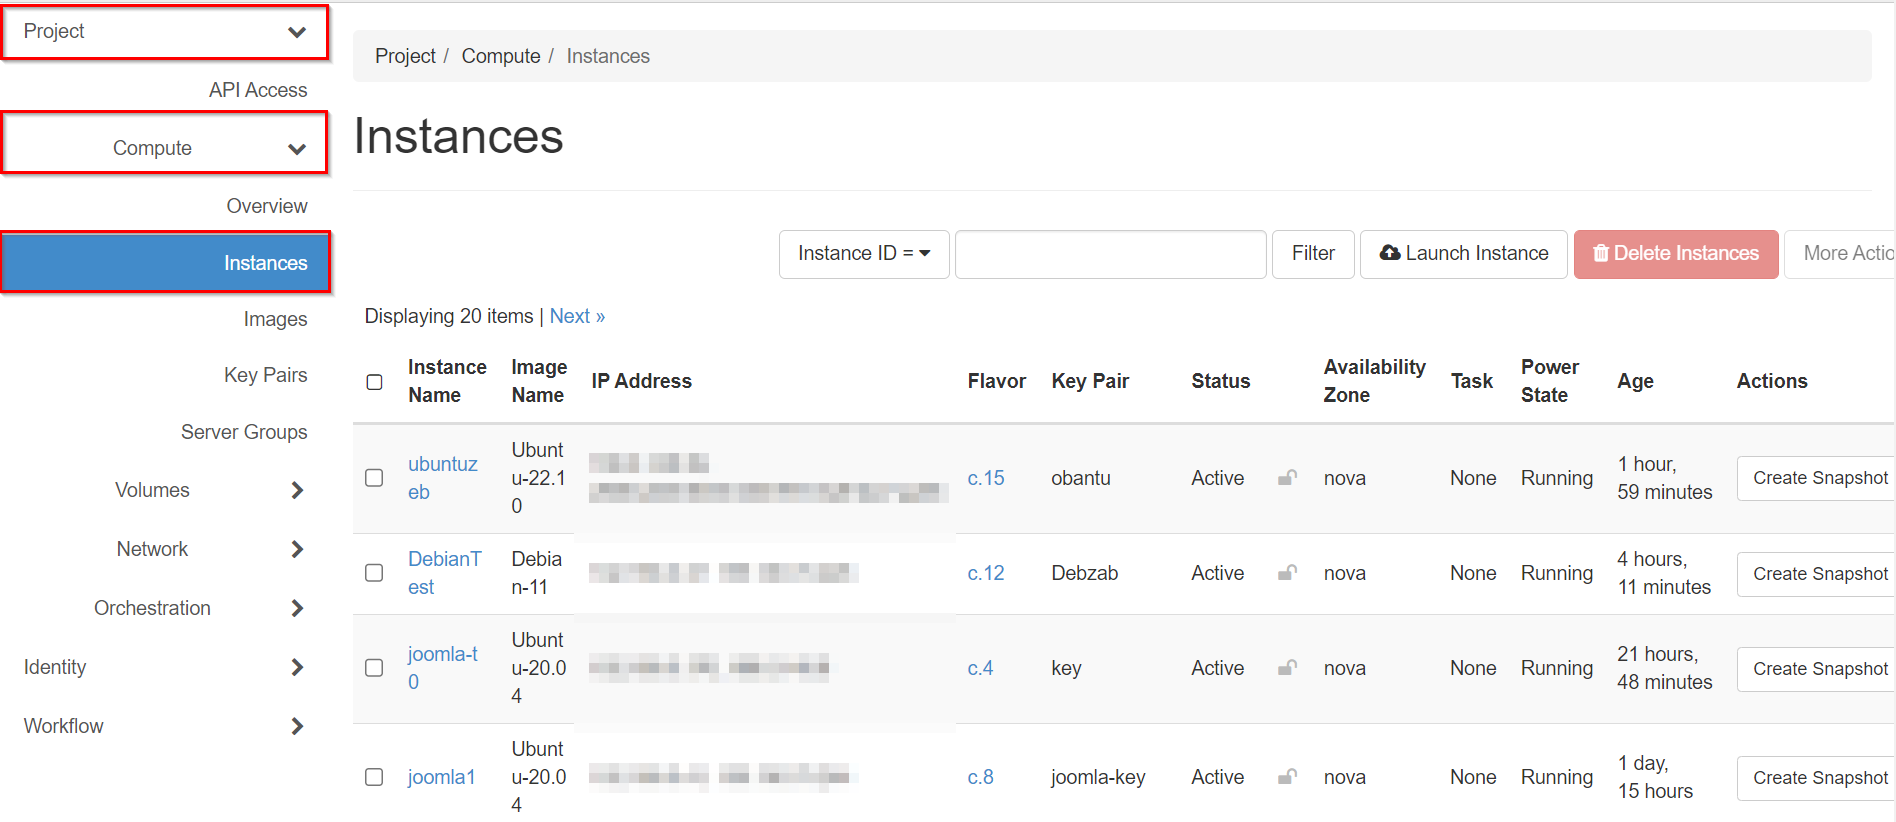Expand the Workflow chevron arrow

(297, 726)
